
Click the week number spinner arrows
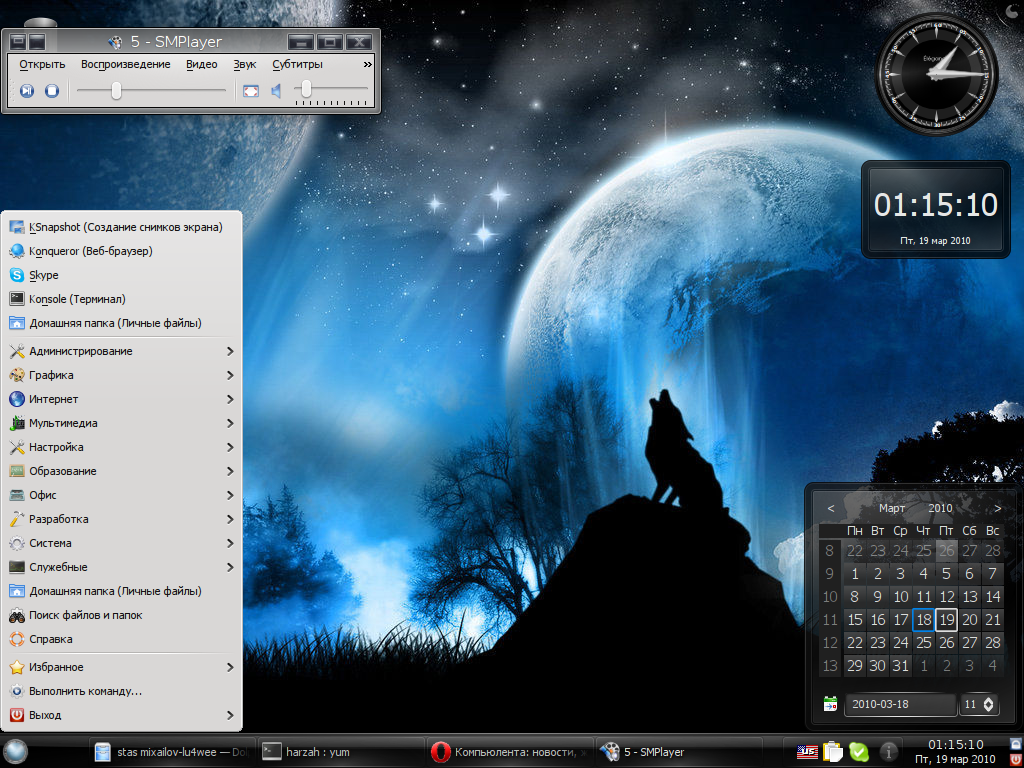989,705
